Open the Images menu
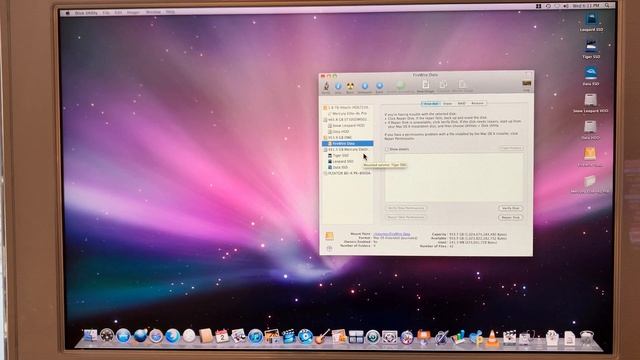 tap(133, 13)
